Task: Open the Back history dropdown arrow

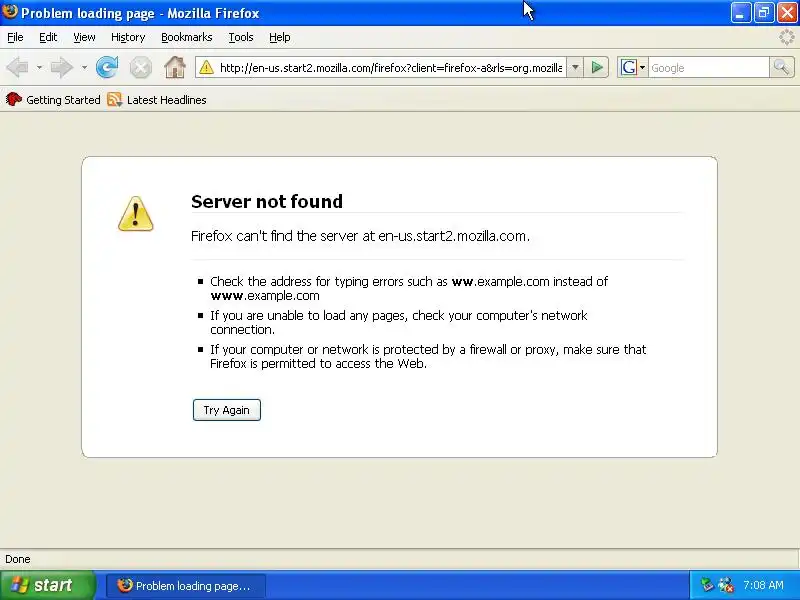Action: click(39, 67)
